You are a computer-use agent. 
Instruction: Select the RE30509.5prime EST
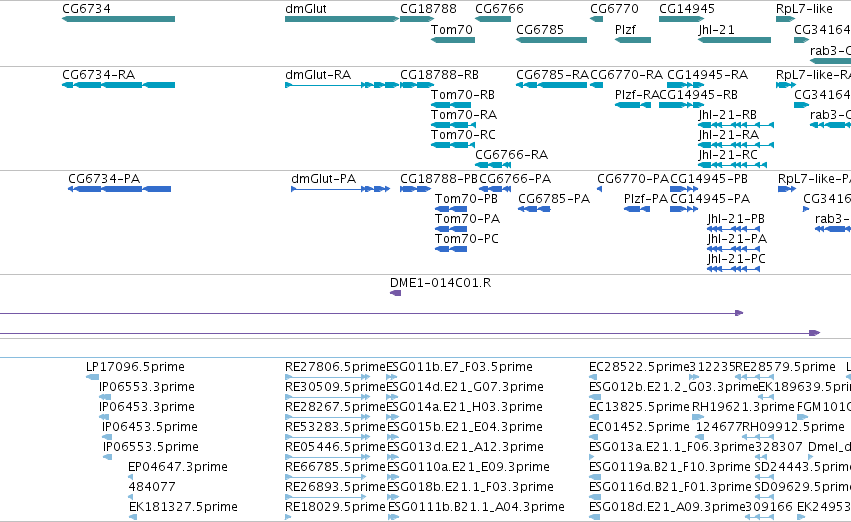point(327,397)
